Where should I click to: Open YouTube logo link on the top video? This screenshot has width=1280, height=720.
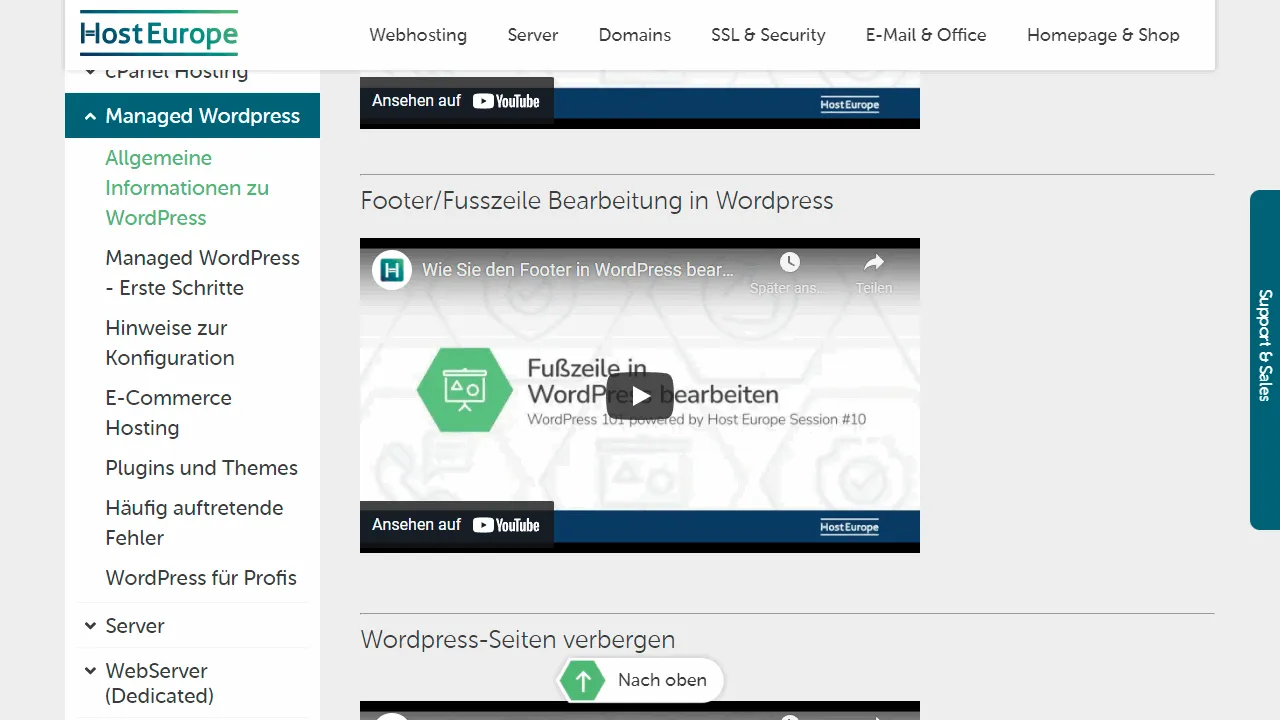point(506,101)
